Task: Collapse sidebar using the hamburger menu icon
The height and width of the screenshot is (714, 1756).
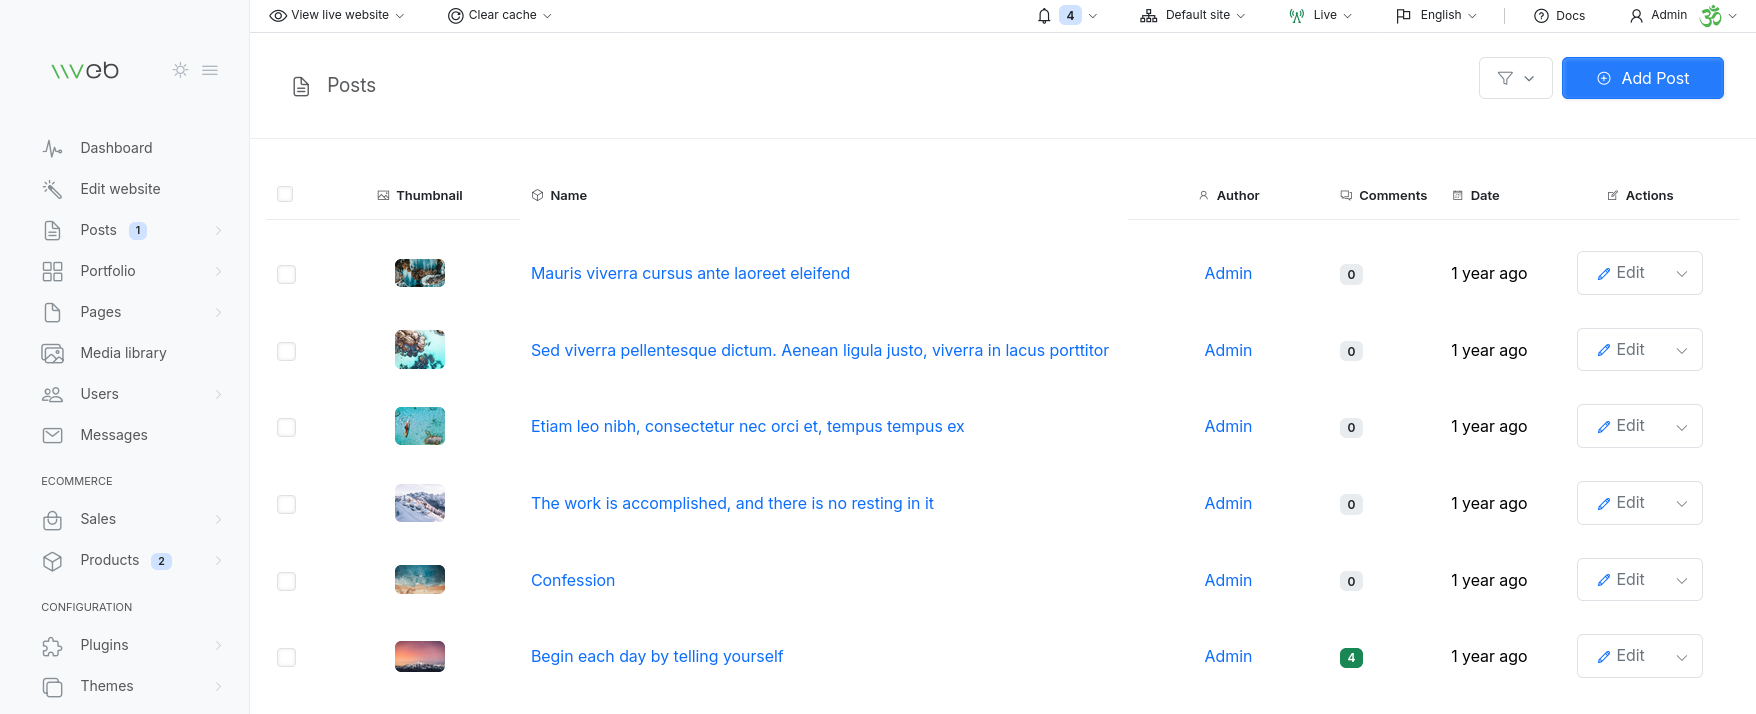Action: pos(210,70)
